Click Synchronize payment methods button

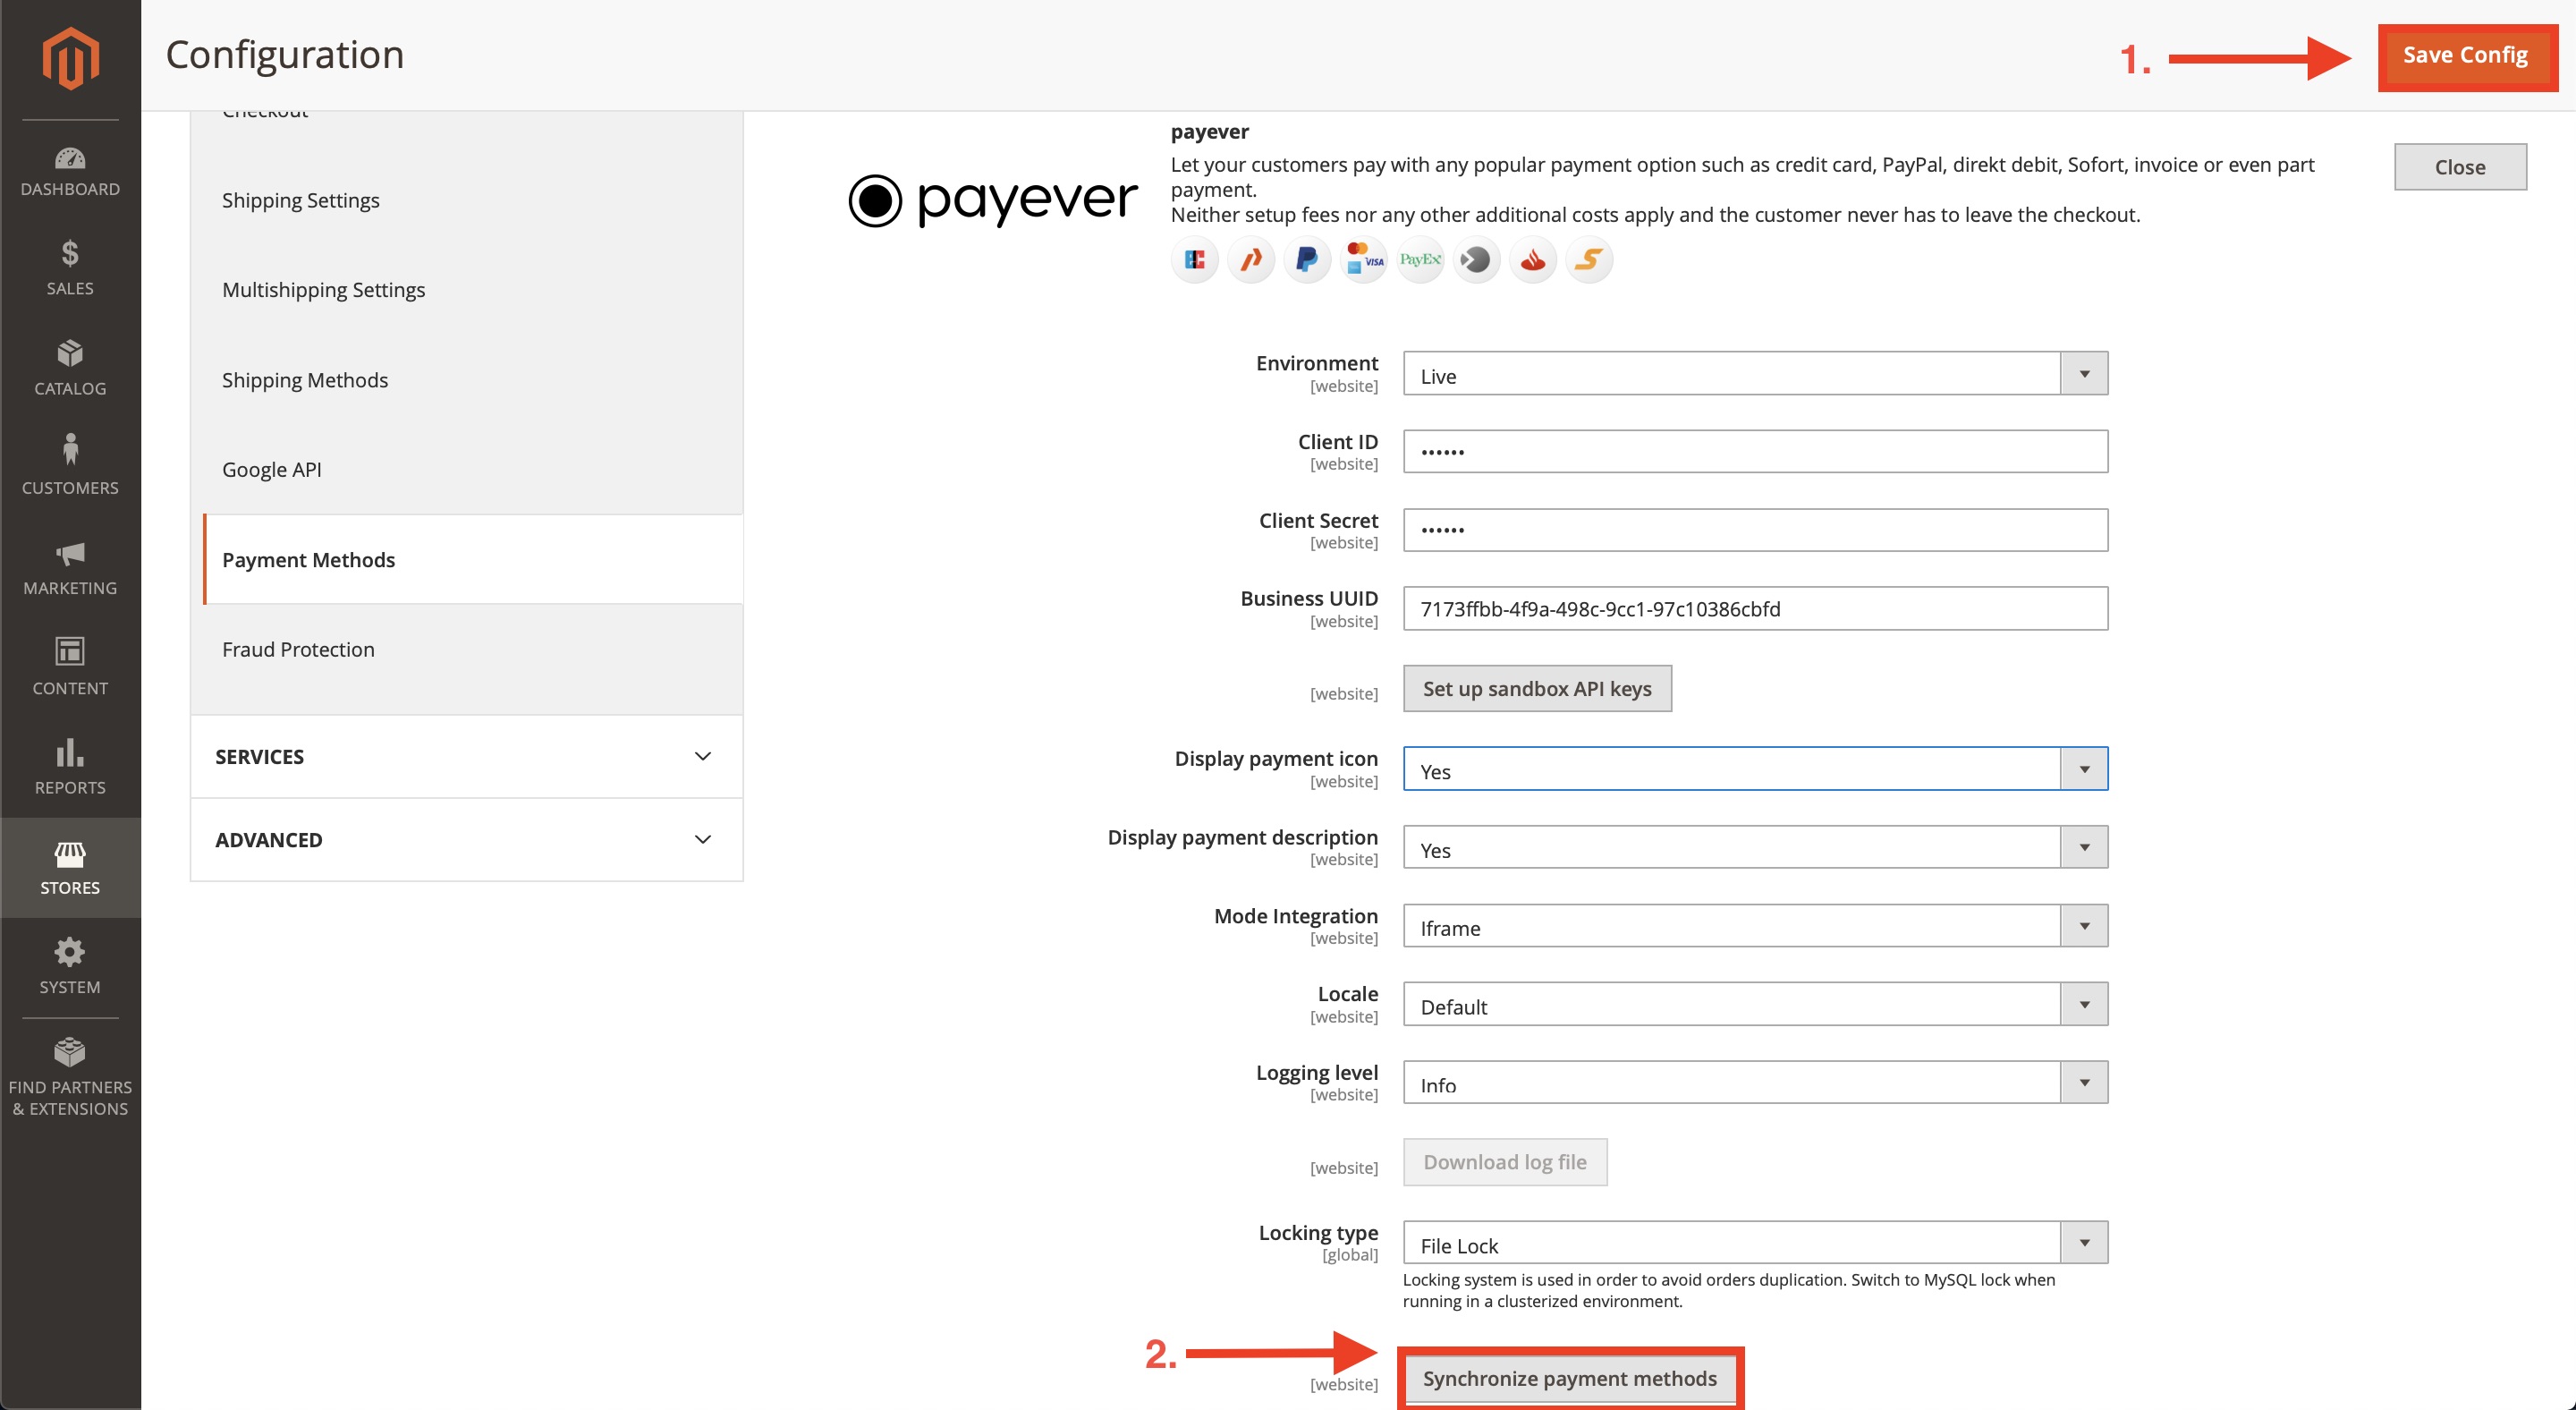point(1570,1379)
